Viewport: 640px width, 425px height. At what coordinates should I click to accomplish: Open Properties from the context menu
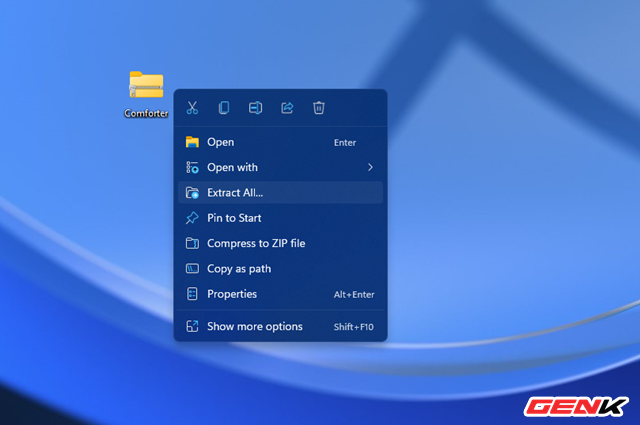point(280,294)
